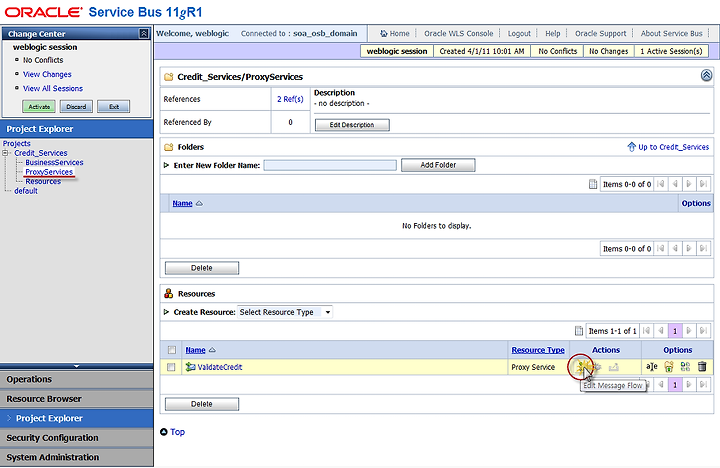Open System Administration section
Image resolution: width=720 pixels, height=468 pixels.
[76, 457]
